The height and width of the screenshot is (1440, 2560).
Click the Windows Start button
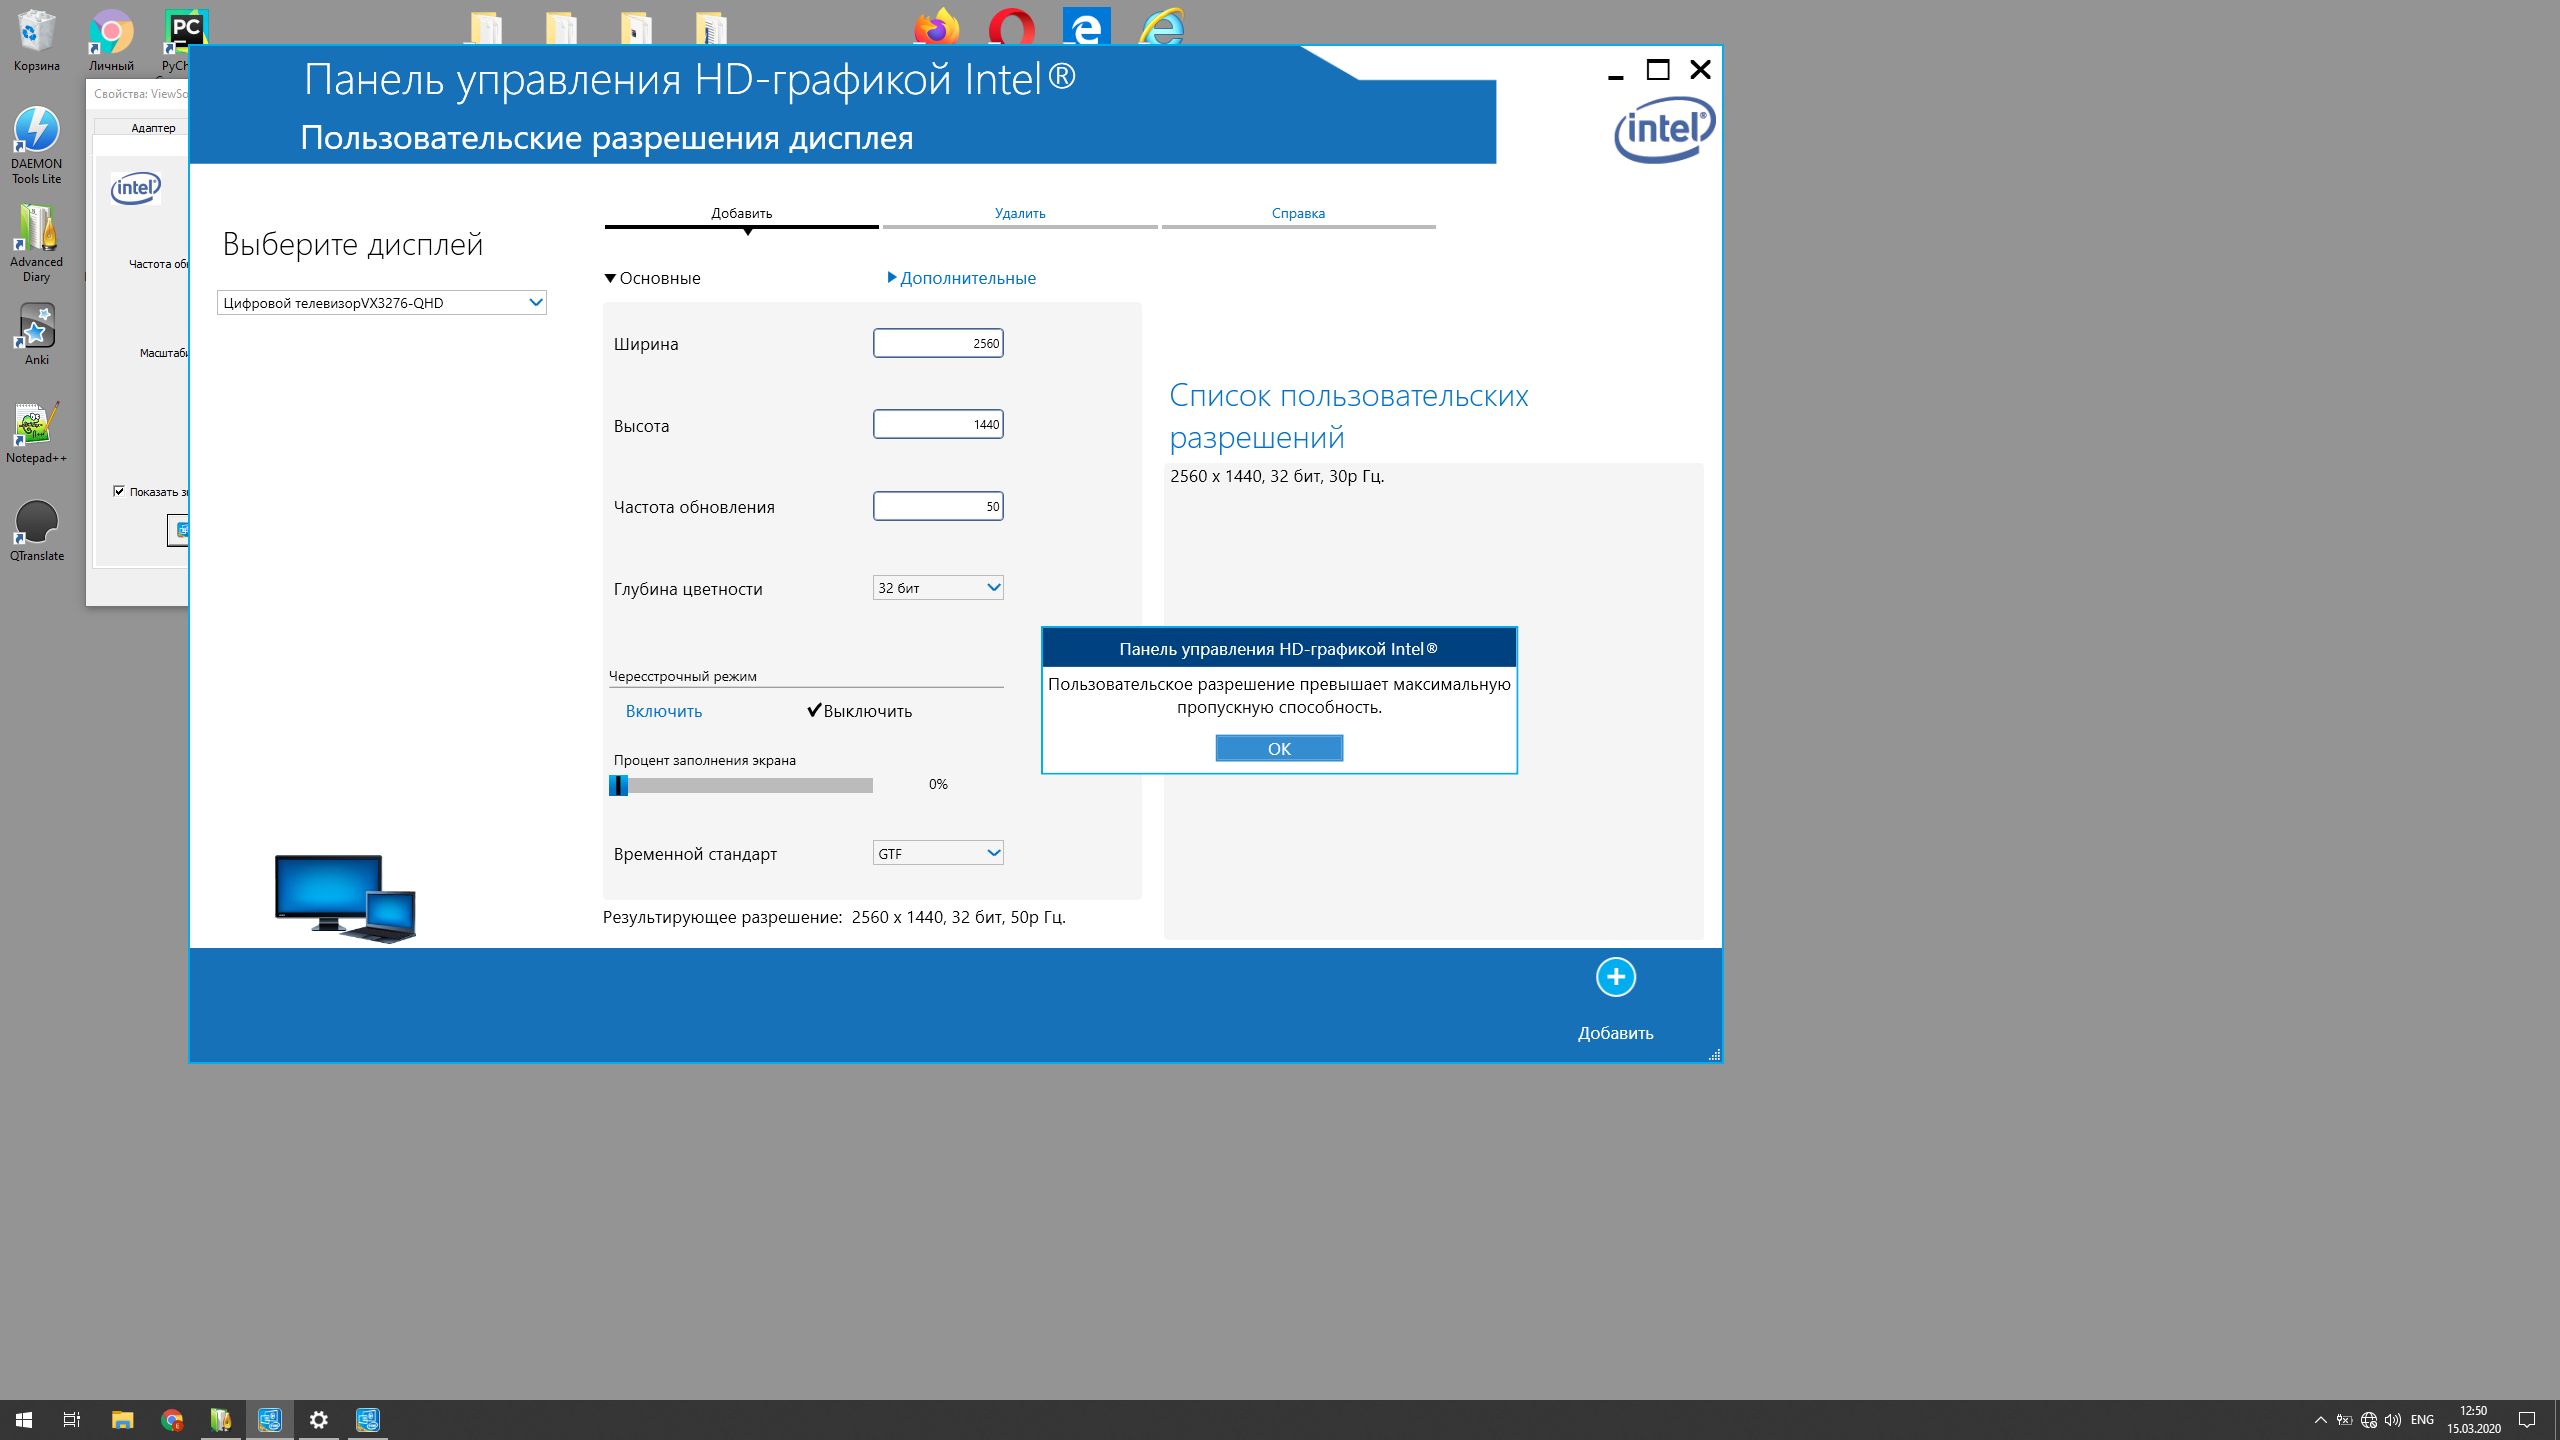point(24,1420)
